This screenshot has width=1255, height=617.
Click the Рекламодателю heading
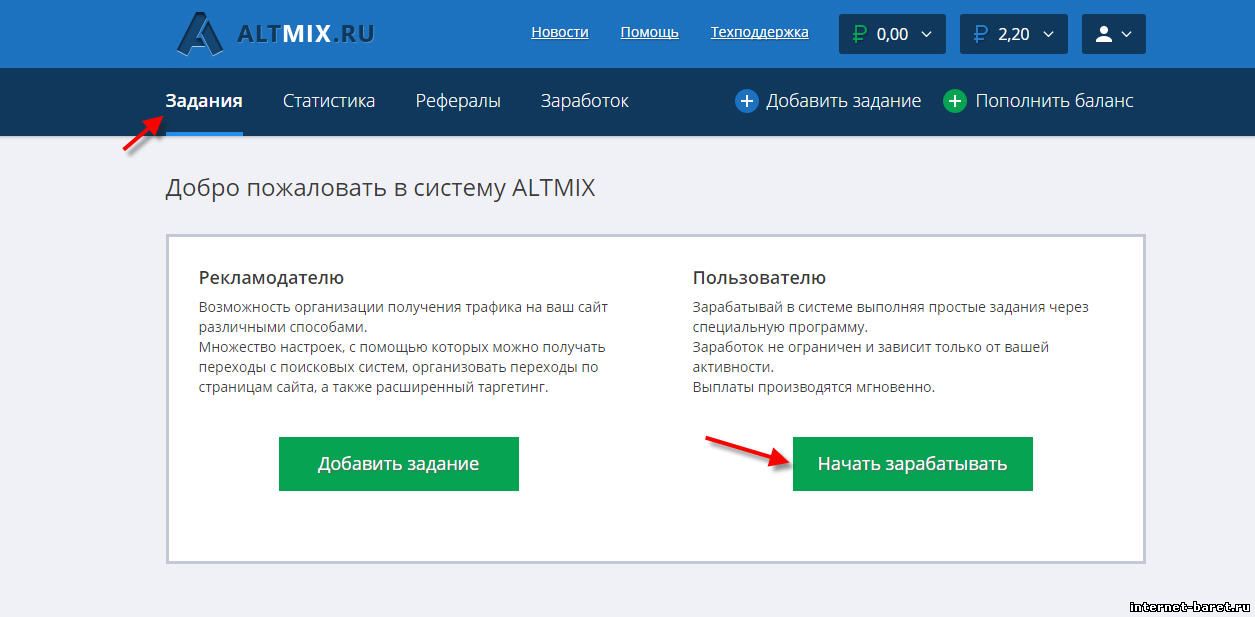point(271,278)
